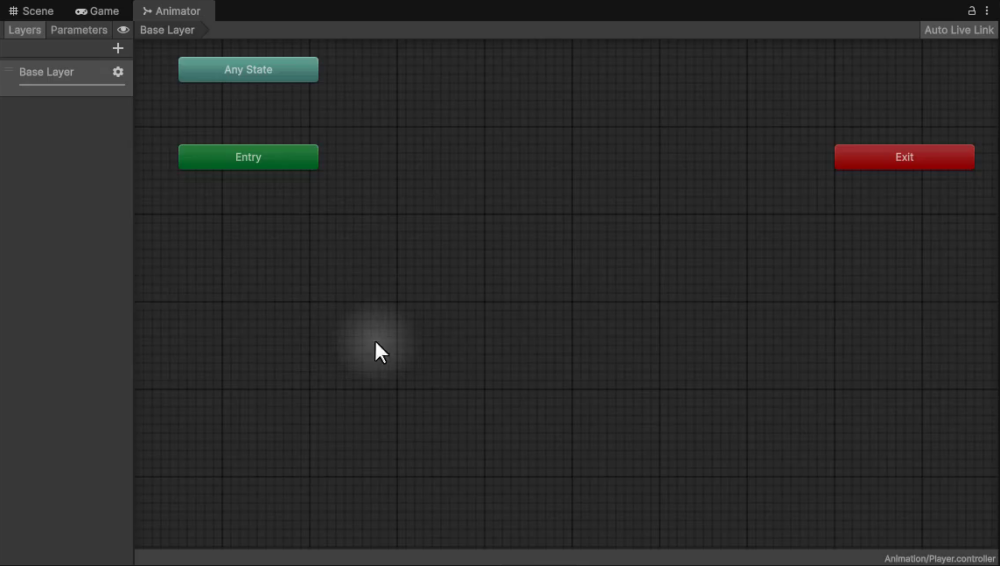Viewport: 1000px width, 566px height.
Task: Toggle Auto Live Link button
Action: tap(959, 30)
